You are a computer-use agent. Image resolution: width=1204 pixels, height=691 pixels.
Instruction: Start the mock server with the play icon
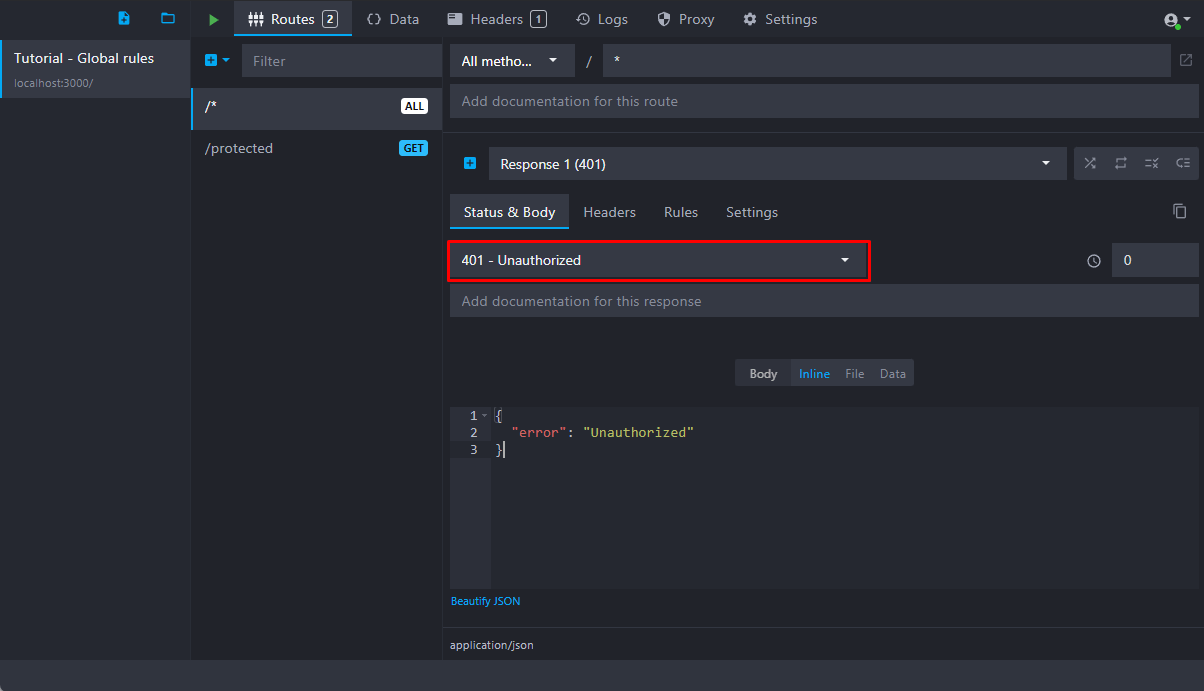[213, 19]
